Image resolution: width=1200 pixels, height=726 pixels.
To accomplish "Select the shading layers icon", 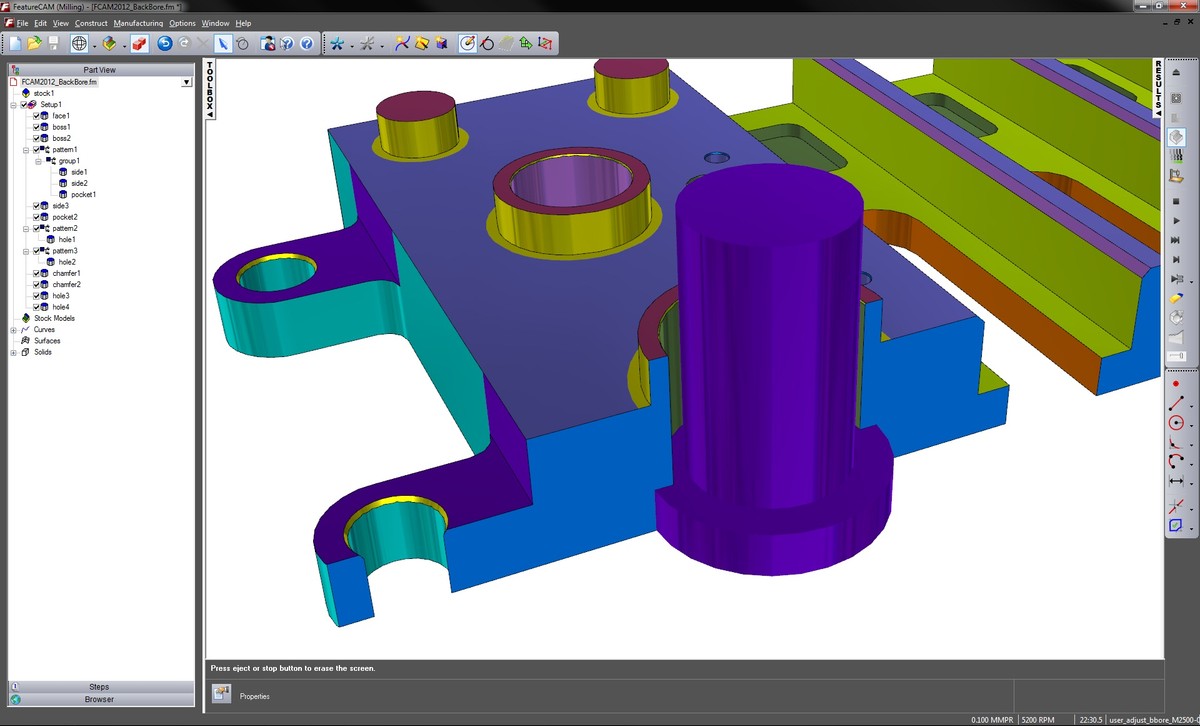I will [110, 44].
